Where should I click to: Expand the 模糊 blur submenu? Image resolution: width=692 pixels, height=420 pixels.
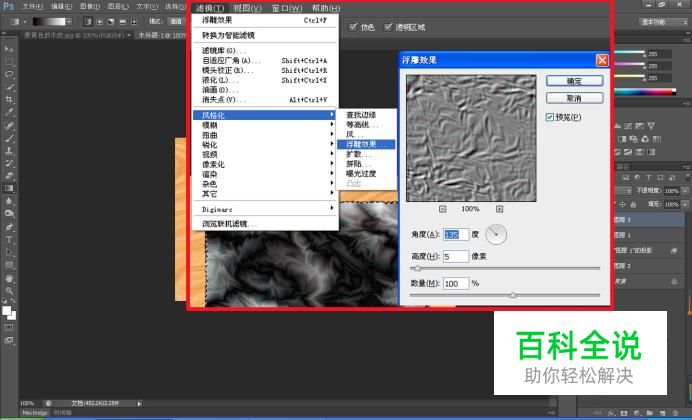click(265, 125)
